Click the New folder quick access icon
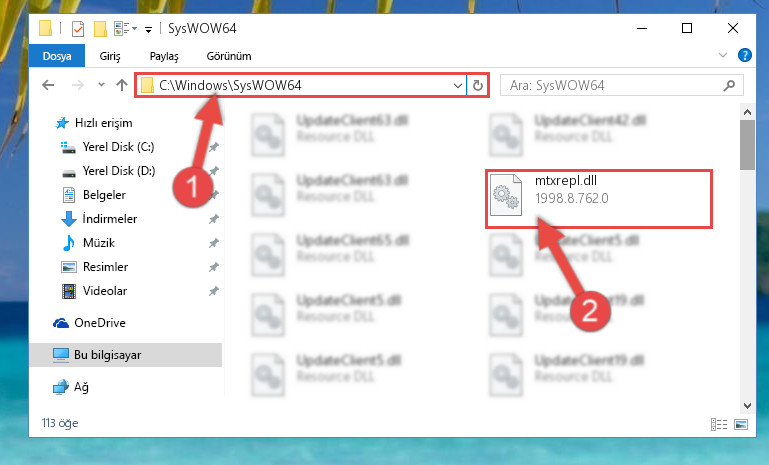769x465 pixels. (x=100, y=29)
